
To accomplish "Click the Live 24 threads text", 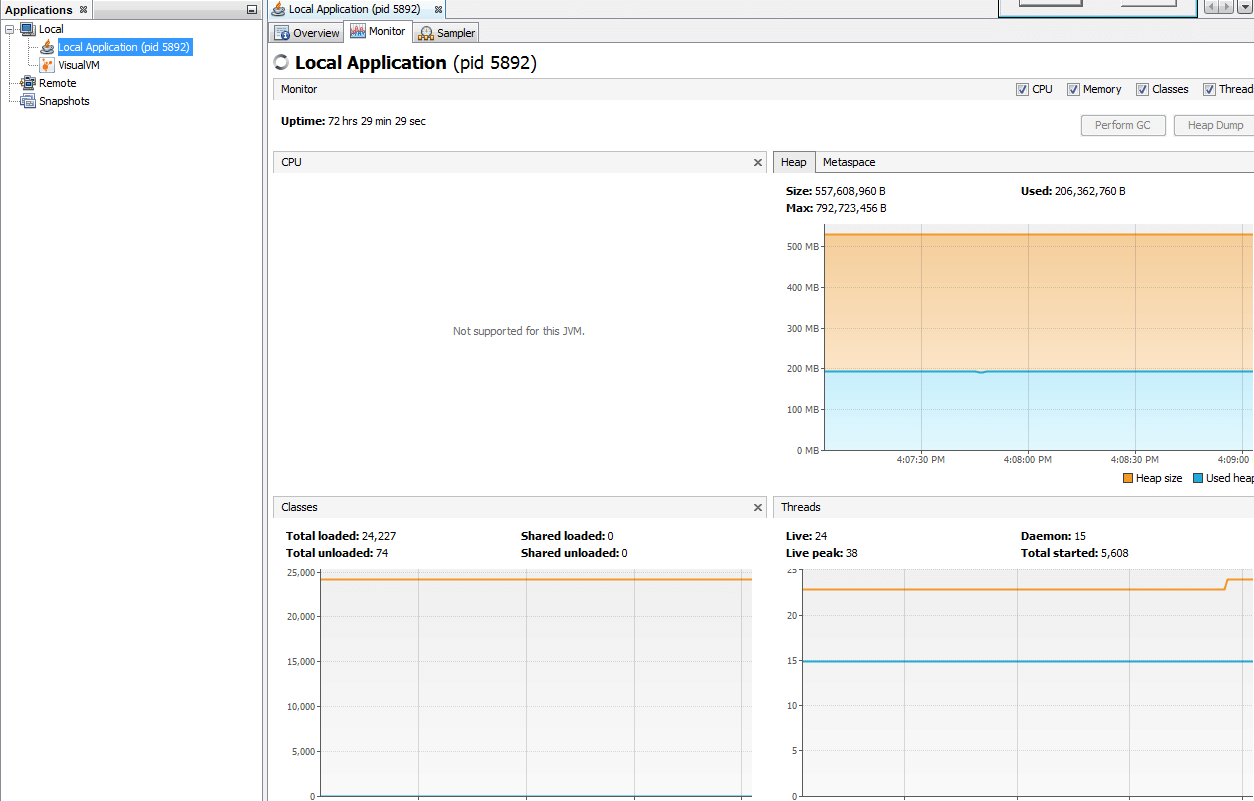I will point(806,536).
